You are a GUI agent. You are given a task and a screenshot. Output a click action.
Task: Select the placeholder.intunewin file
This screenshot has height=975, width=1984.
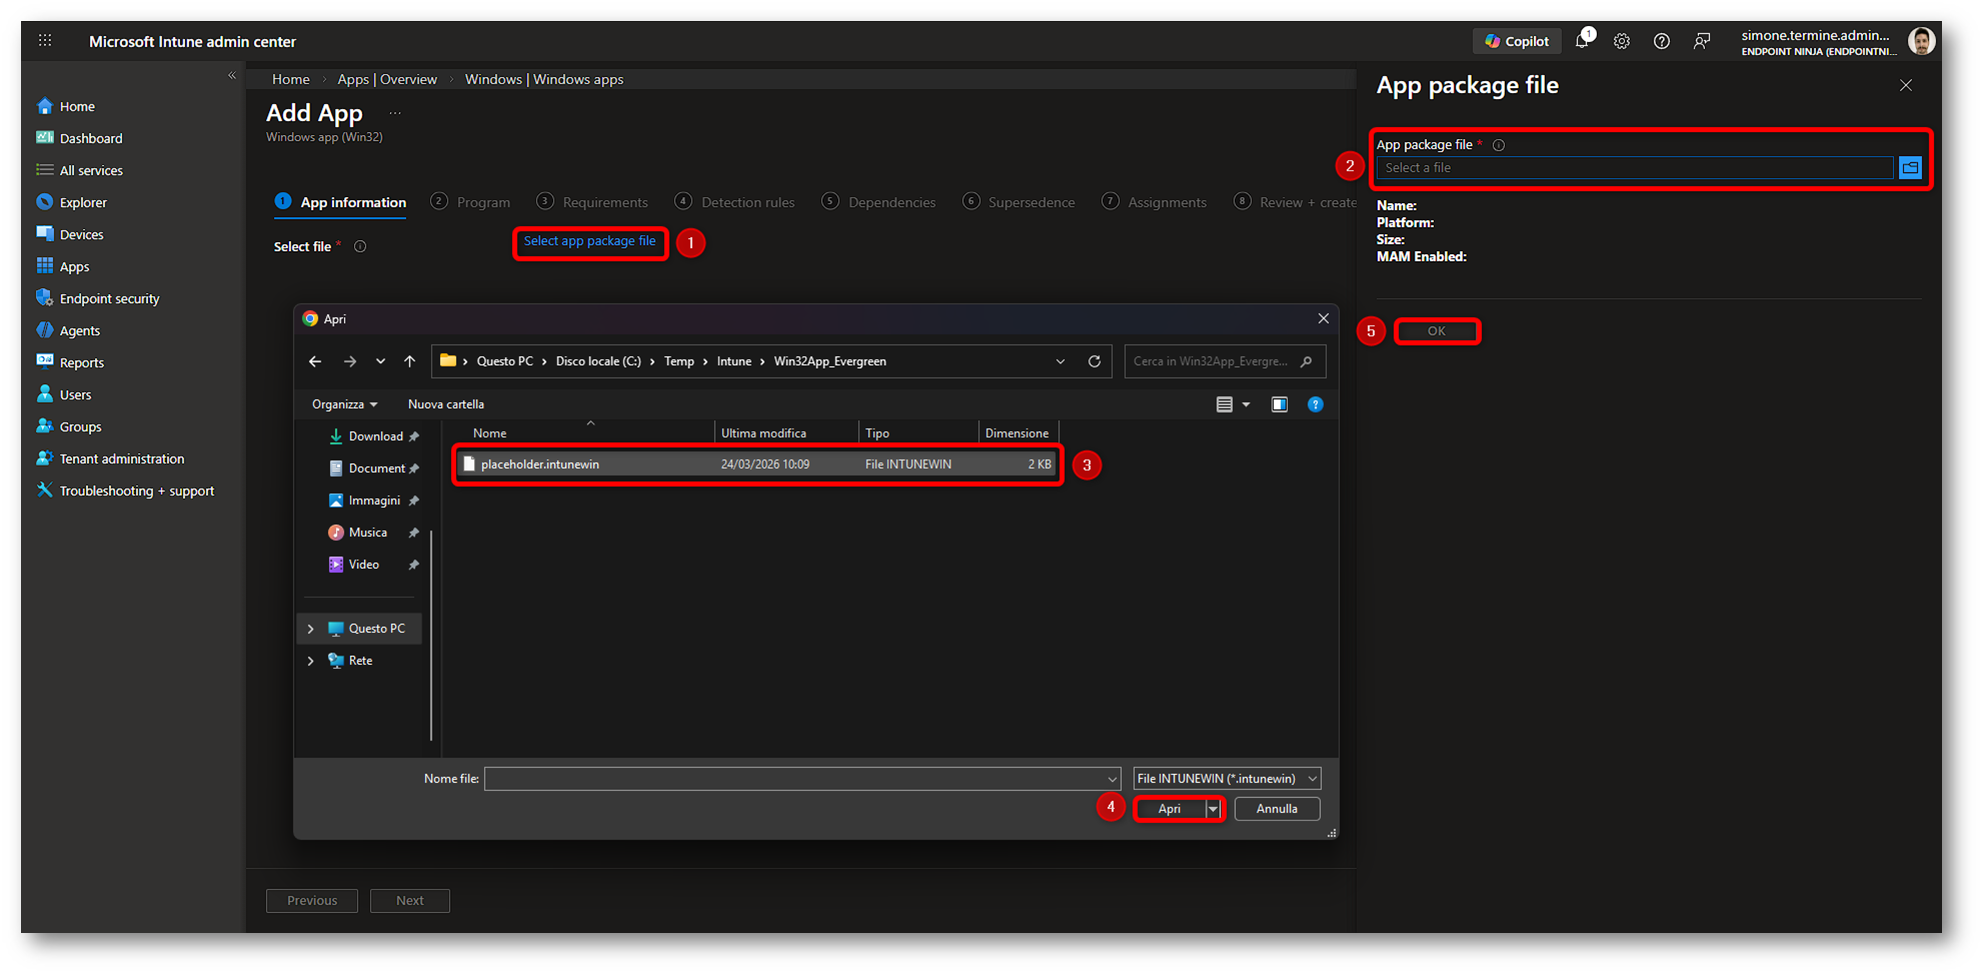[x=540, y=464]
